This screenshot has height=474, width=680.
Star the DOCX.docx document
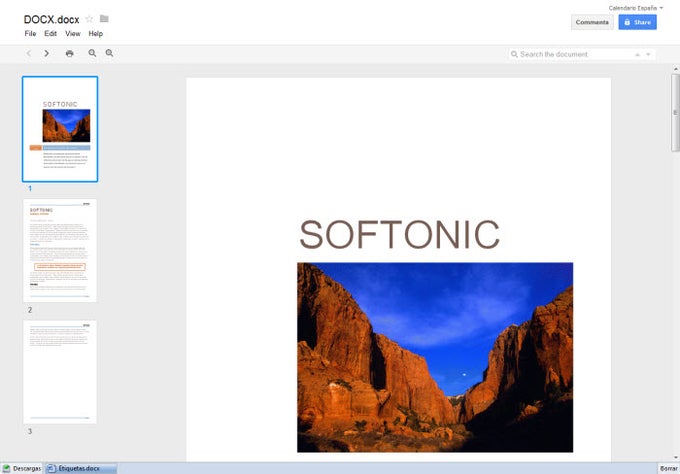click(89, 19)
